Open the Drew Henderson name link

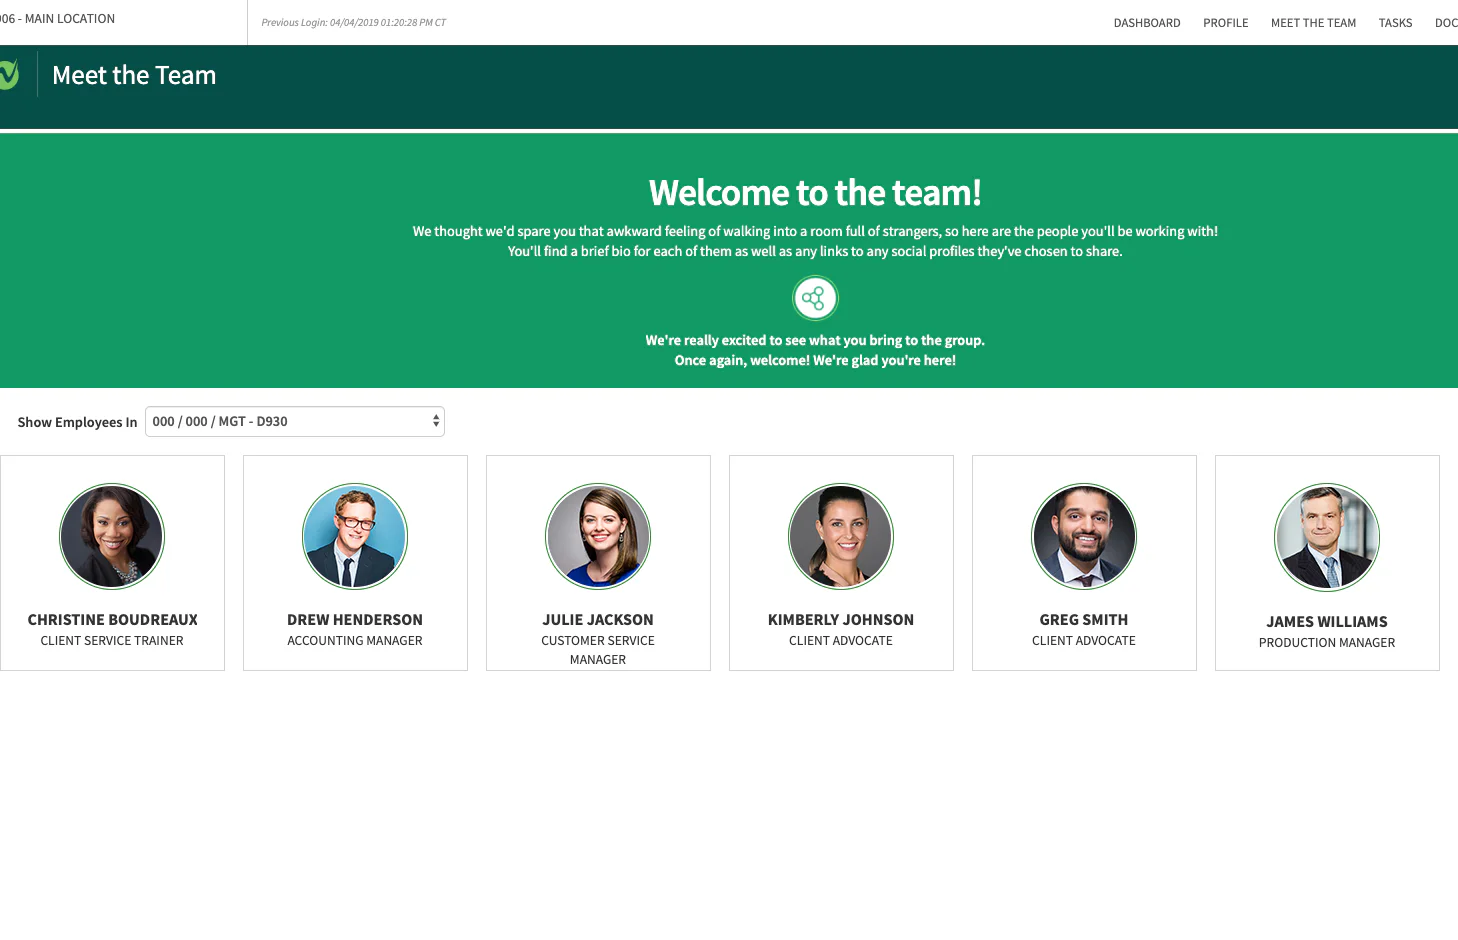click(355, 620)
